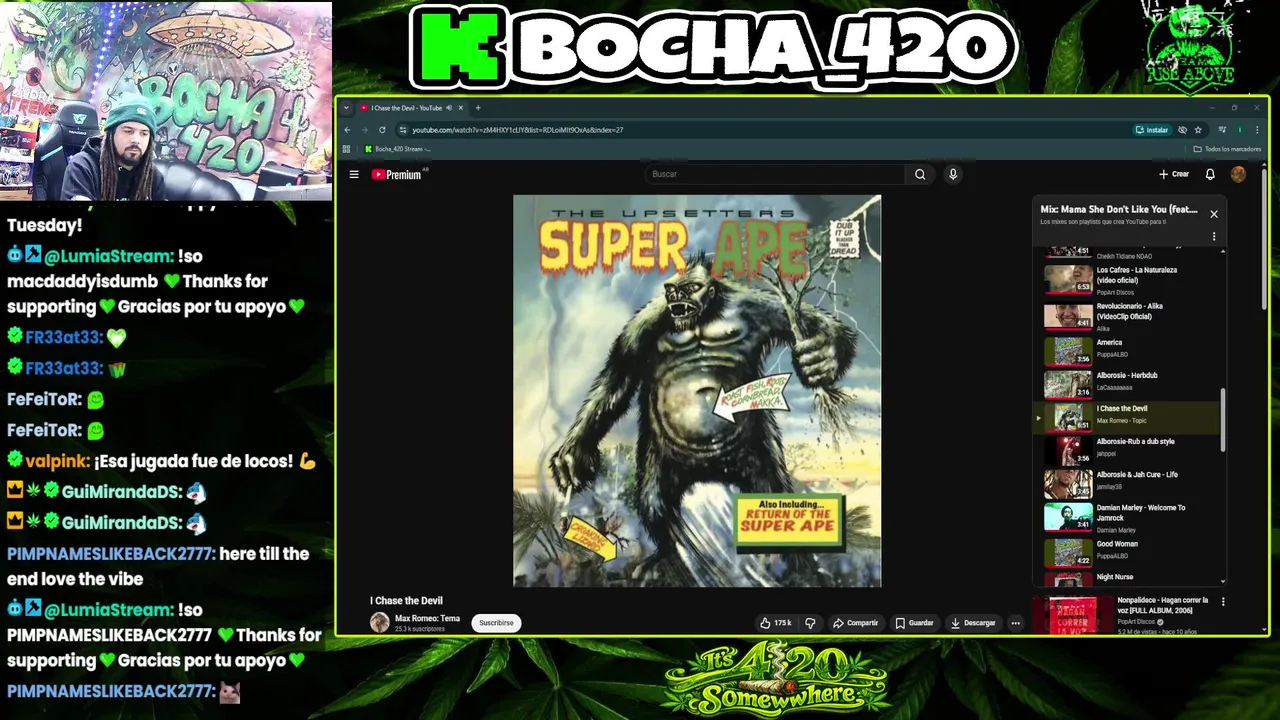Focus the Buscar search field

coord(775,174)
